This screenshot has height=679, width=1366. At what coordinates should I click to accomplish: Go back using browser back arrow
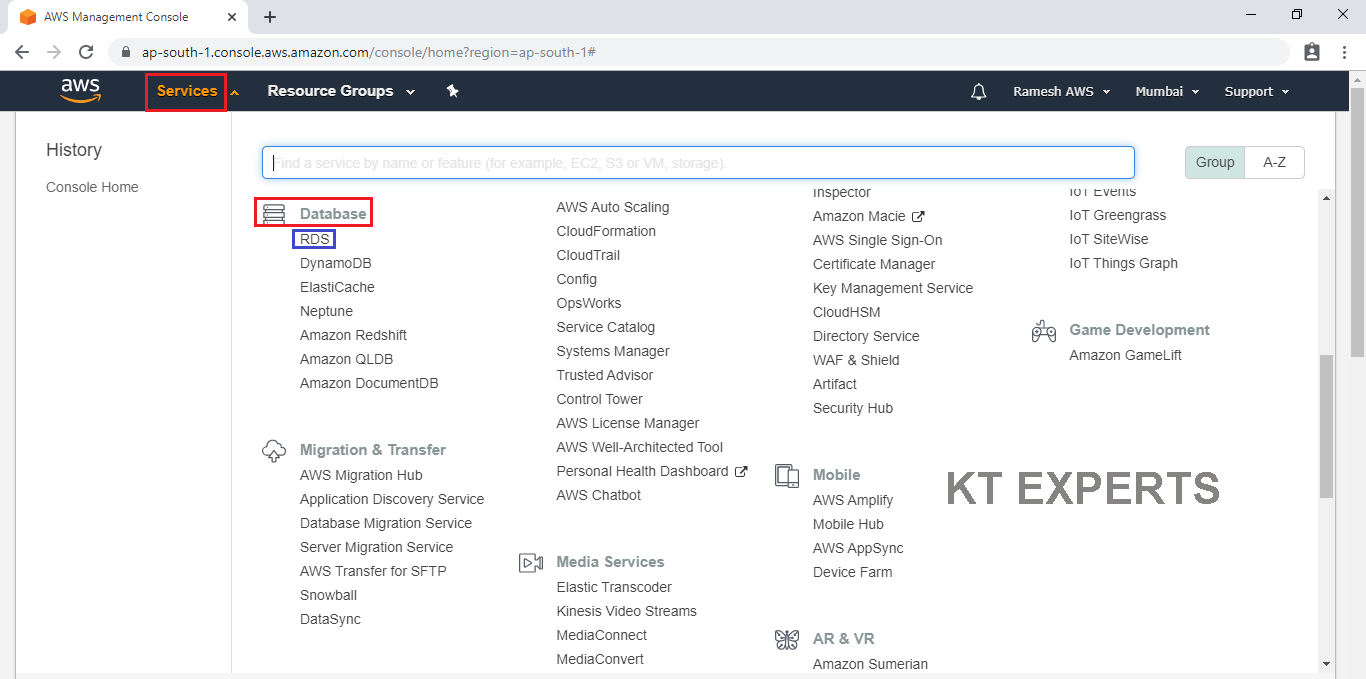[22, 52]
